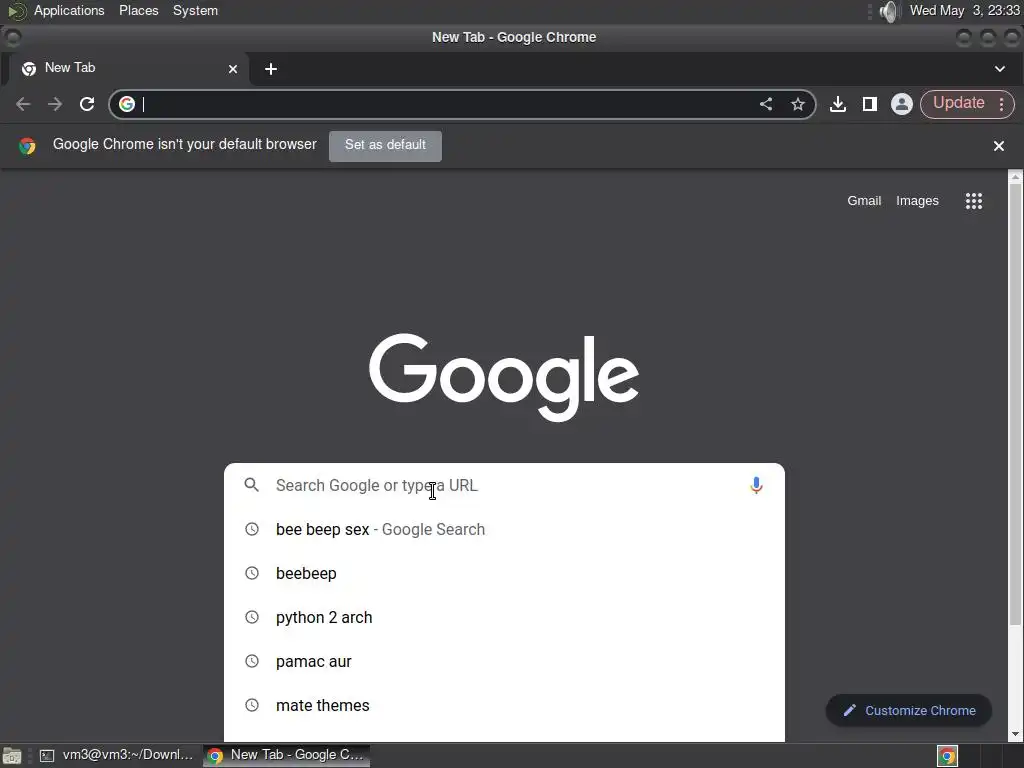Select 'pamac aur' suggestion

[504, 661]
